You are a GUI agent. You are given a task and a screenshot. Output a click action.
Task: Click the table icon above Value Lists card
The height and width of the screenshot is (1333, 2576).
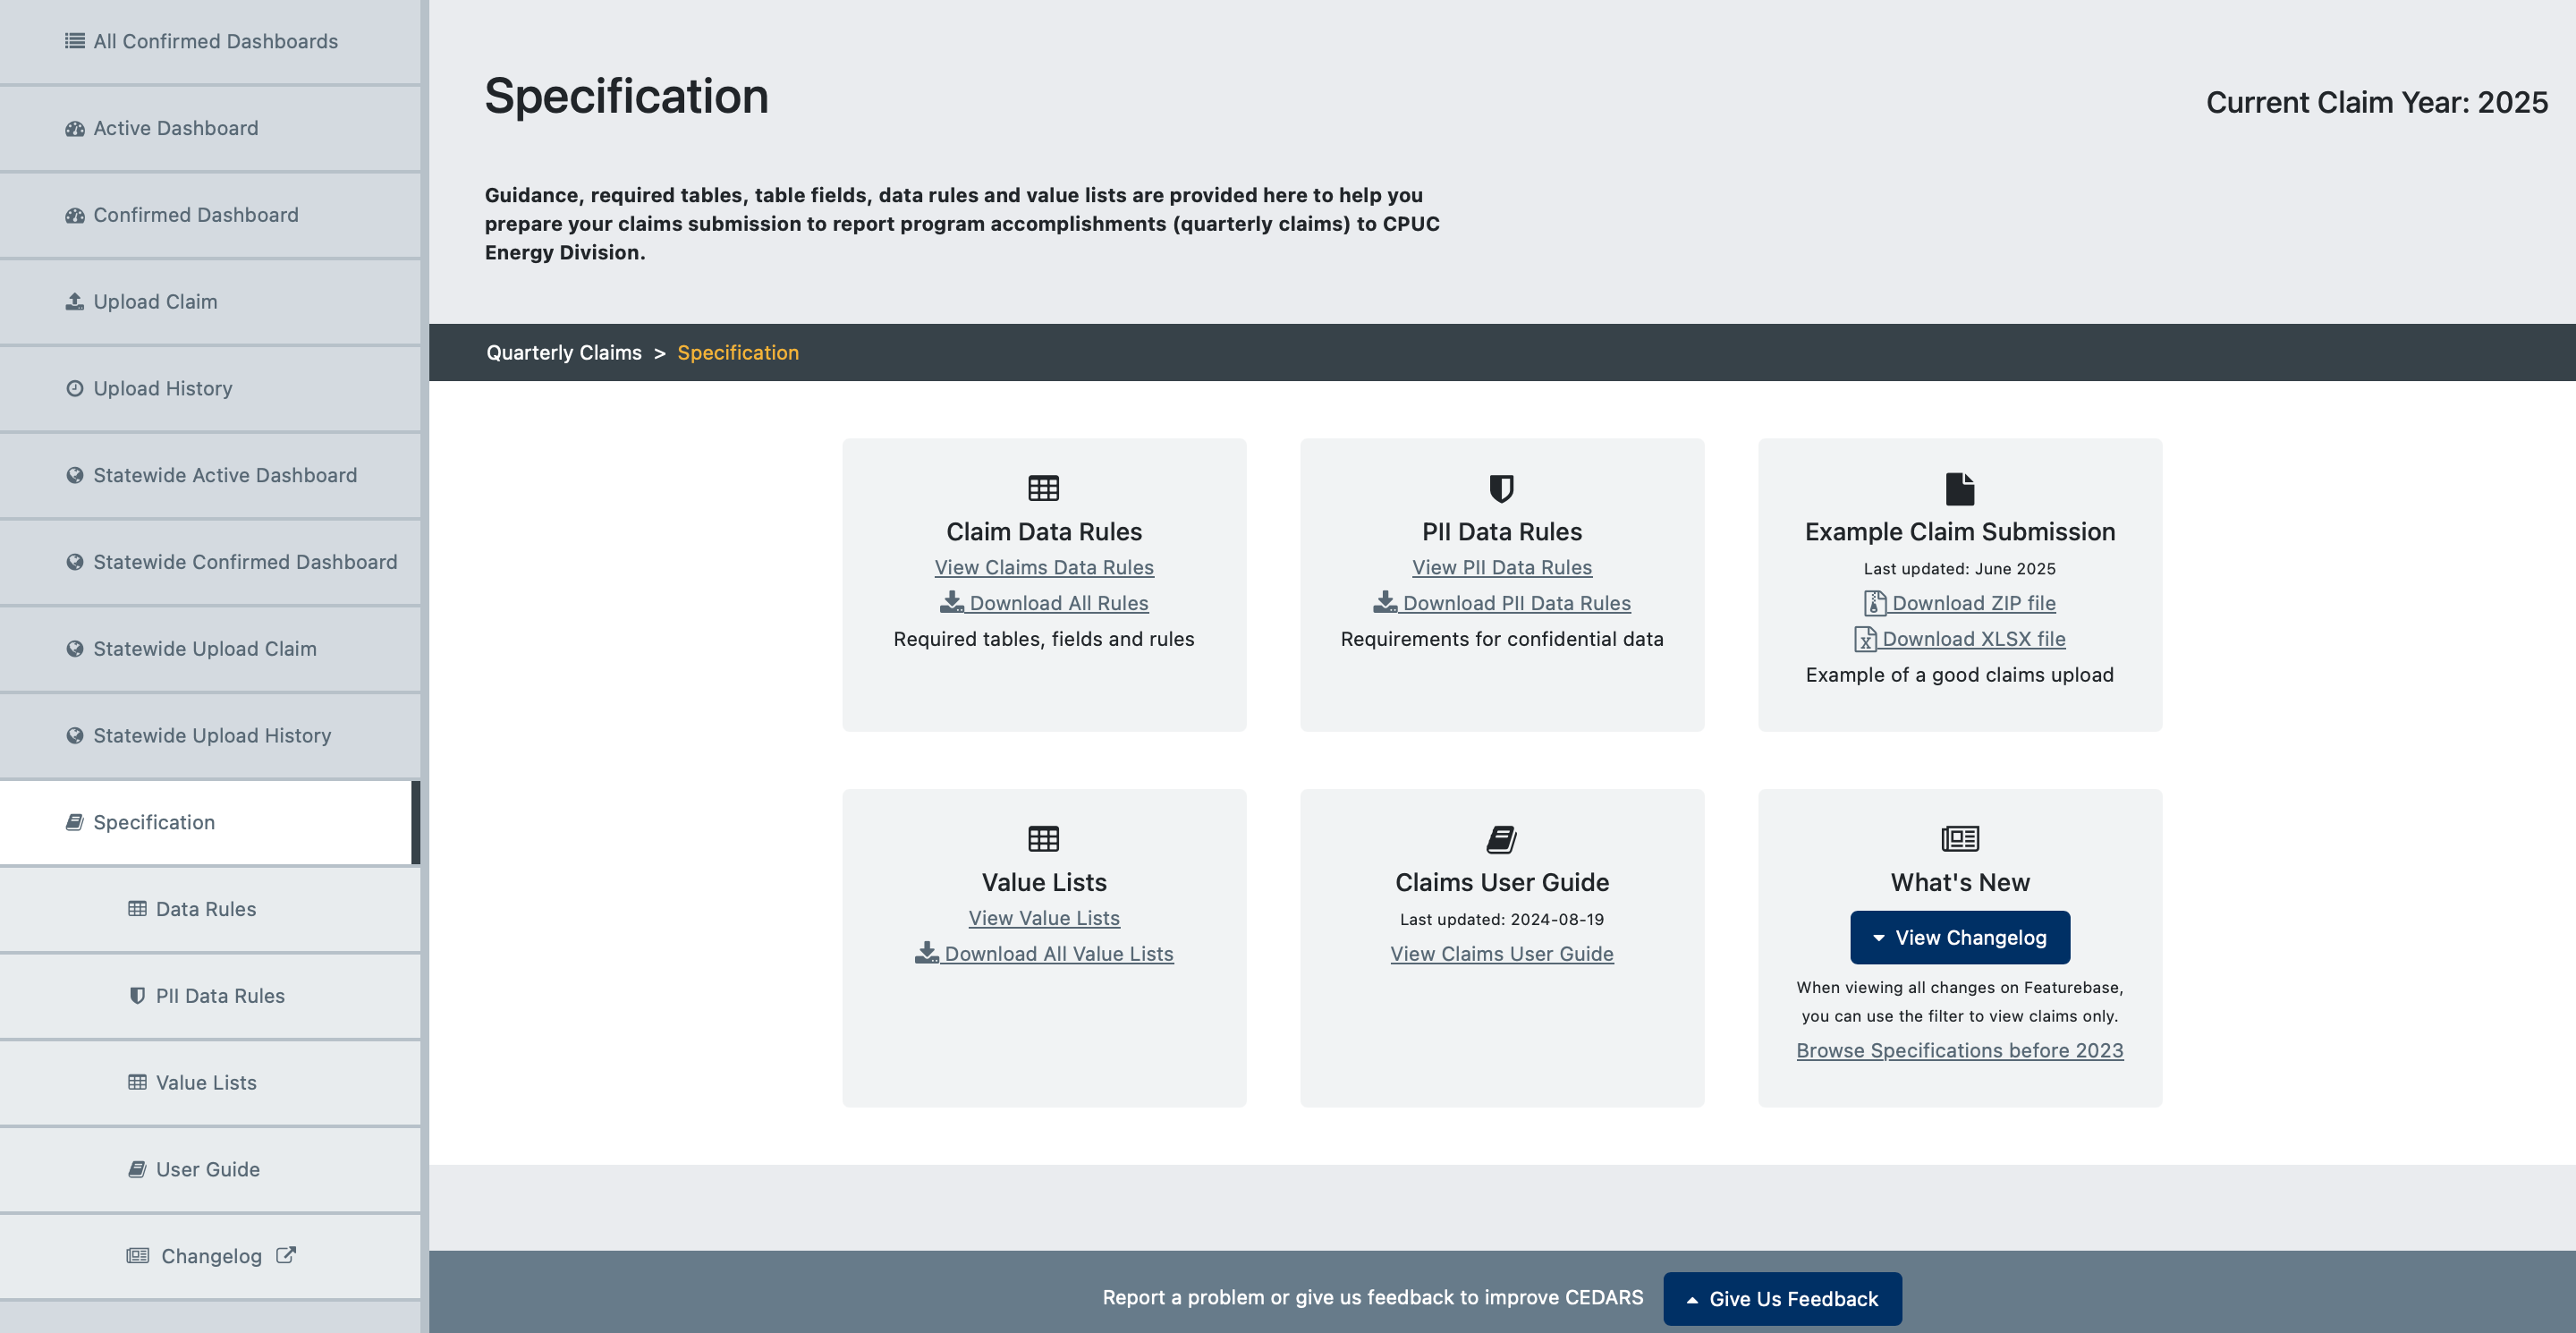1043,839
